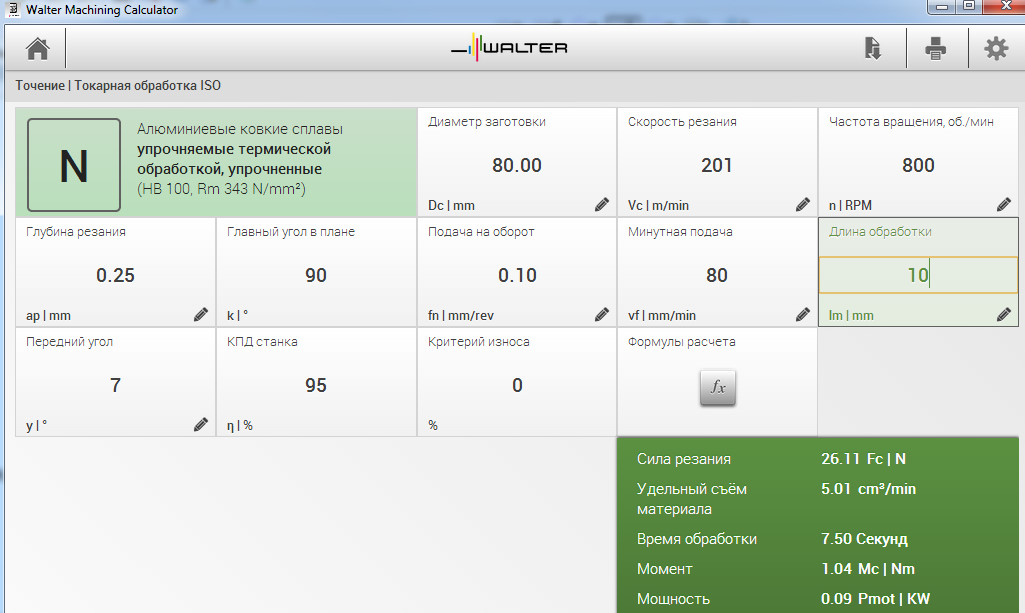Click the Диаметр заготовки label

pyautogui.click(x=487, y=122)
